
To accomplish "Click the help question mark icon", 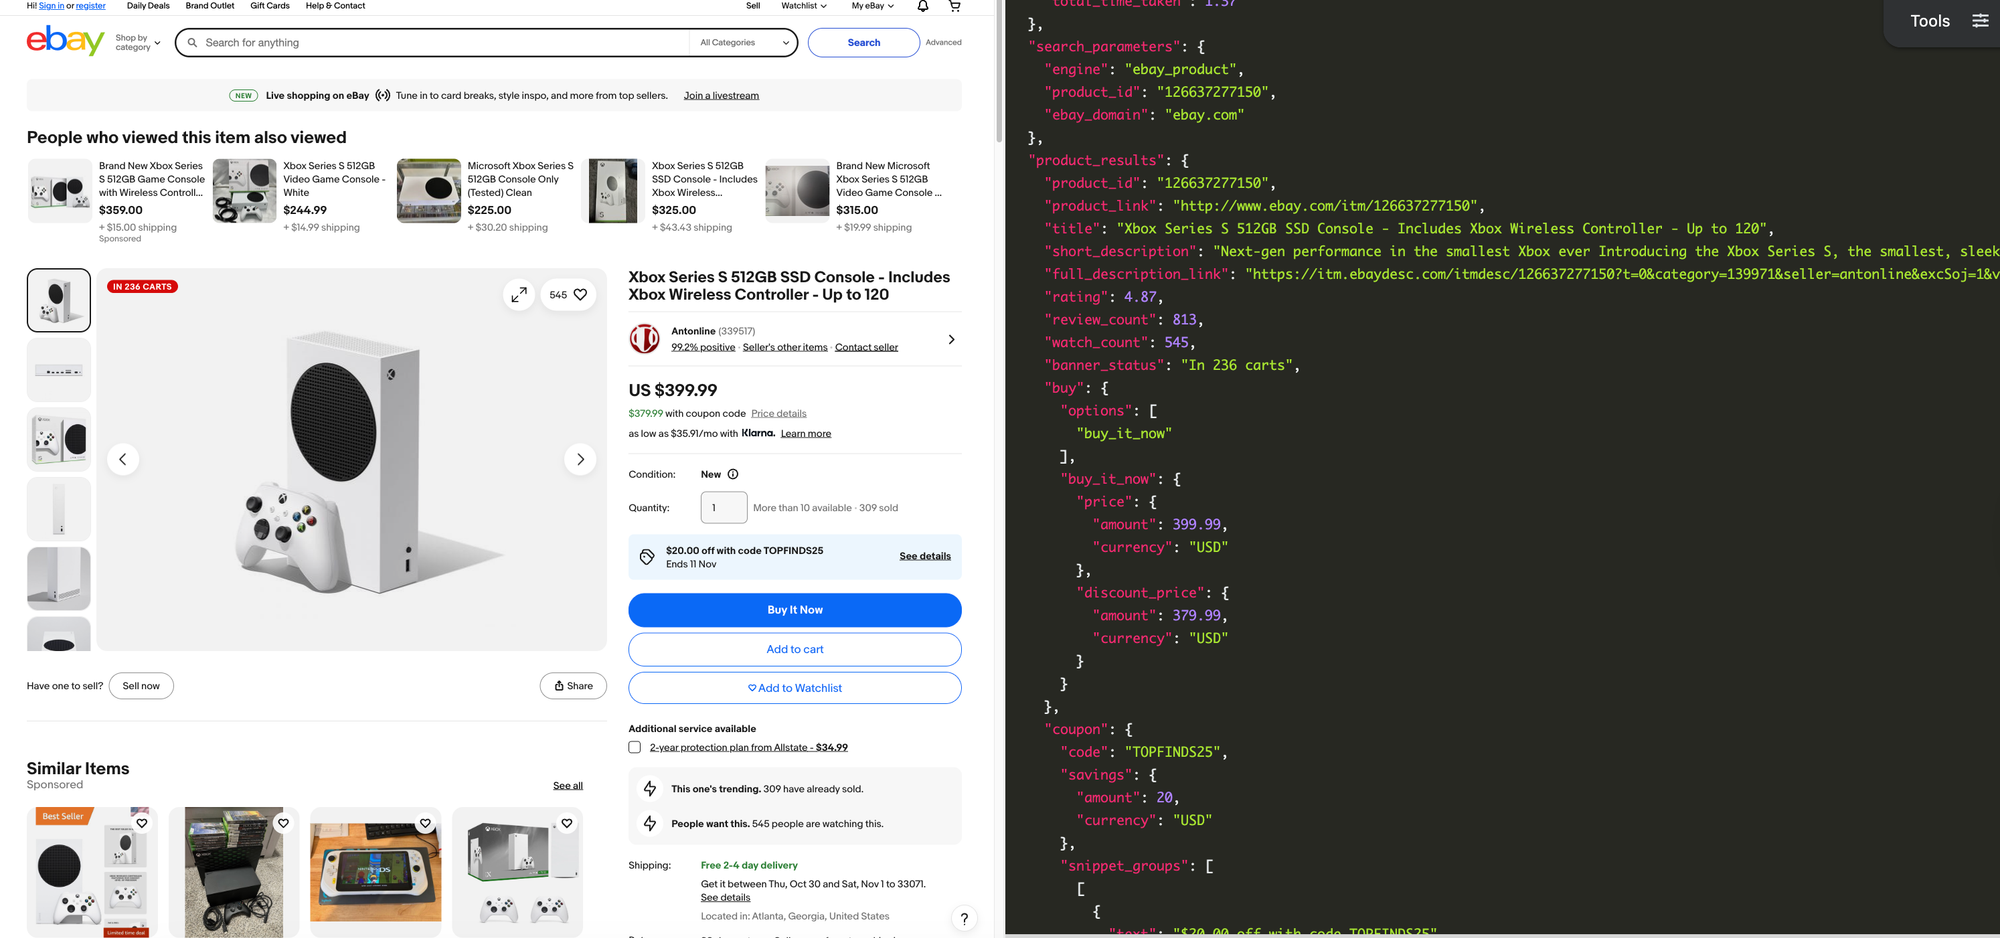I will pos(963,919).
